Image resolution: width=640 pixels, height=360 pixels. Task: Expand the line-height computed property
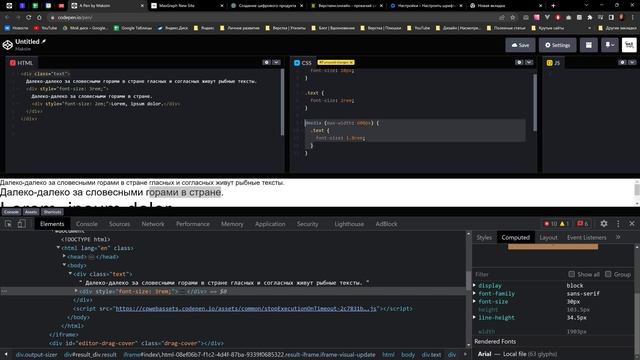pyautogui.click(x=475, y=317)
